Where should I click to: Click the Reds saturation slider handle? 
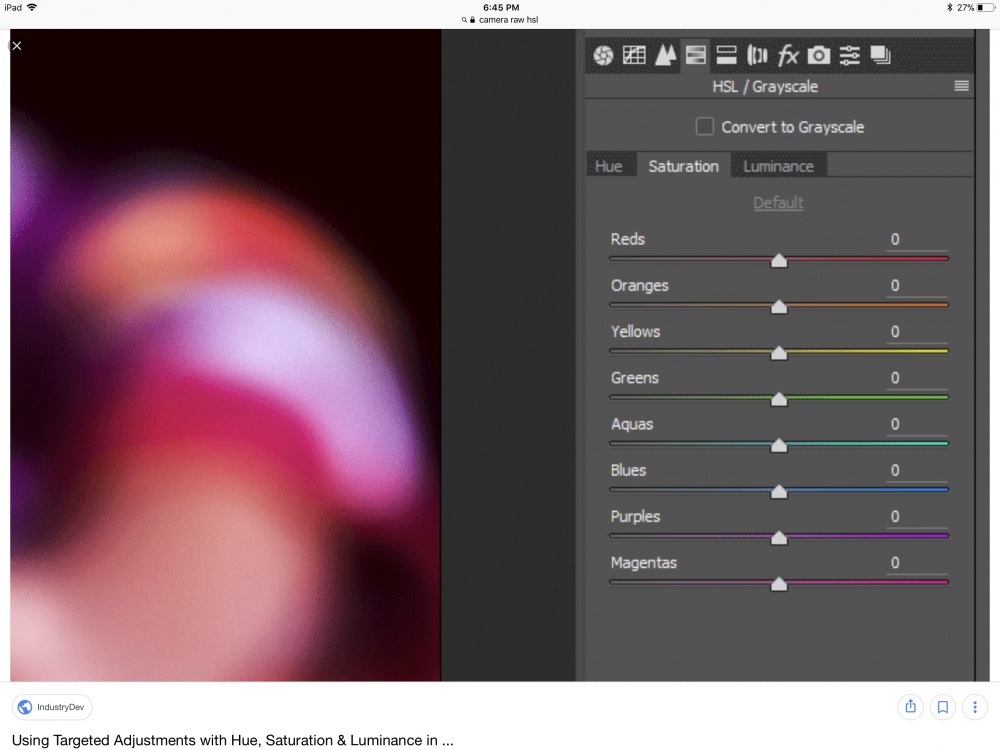tap(779, 260)
